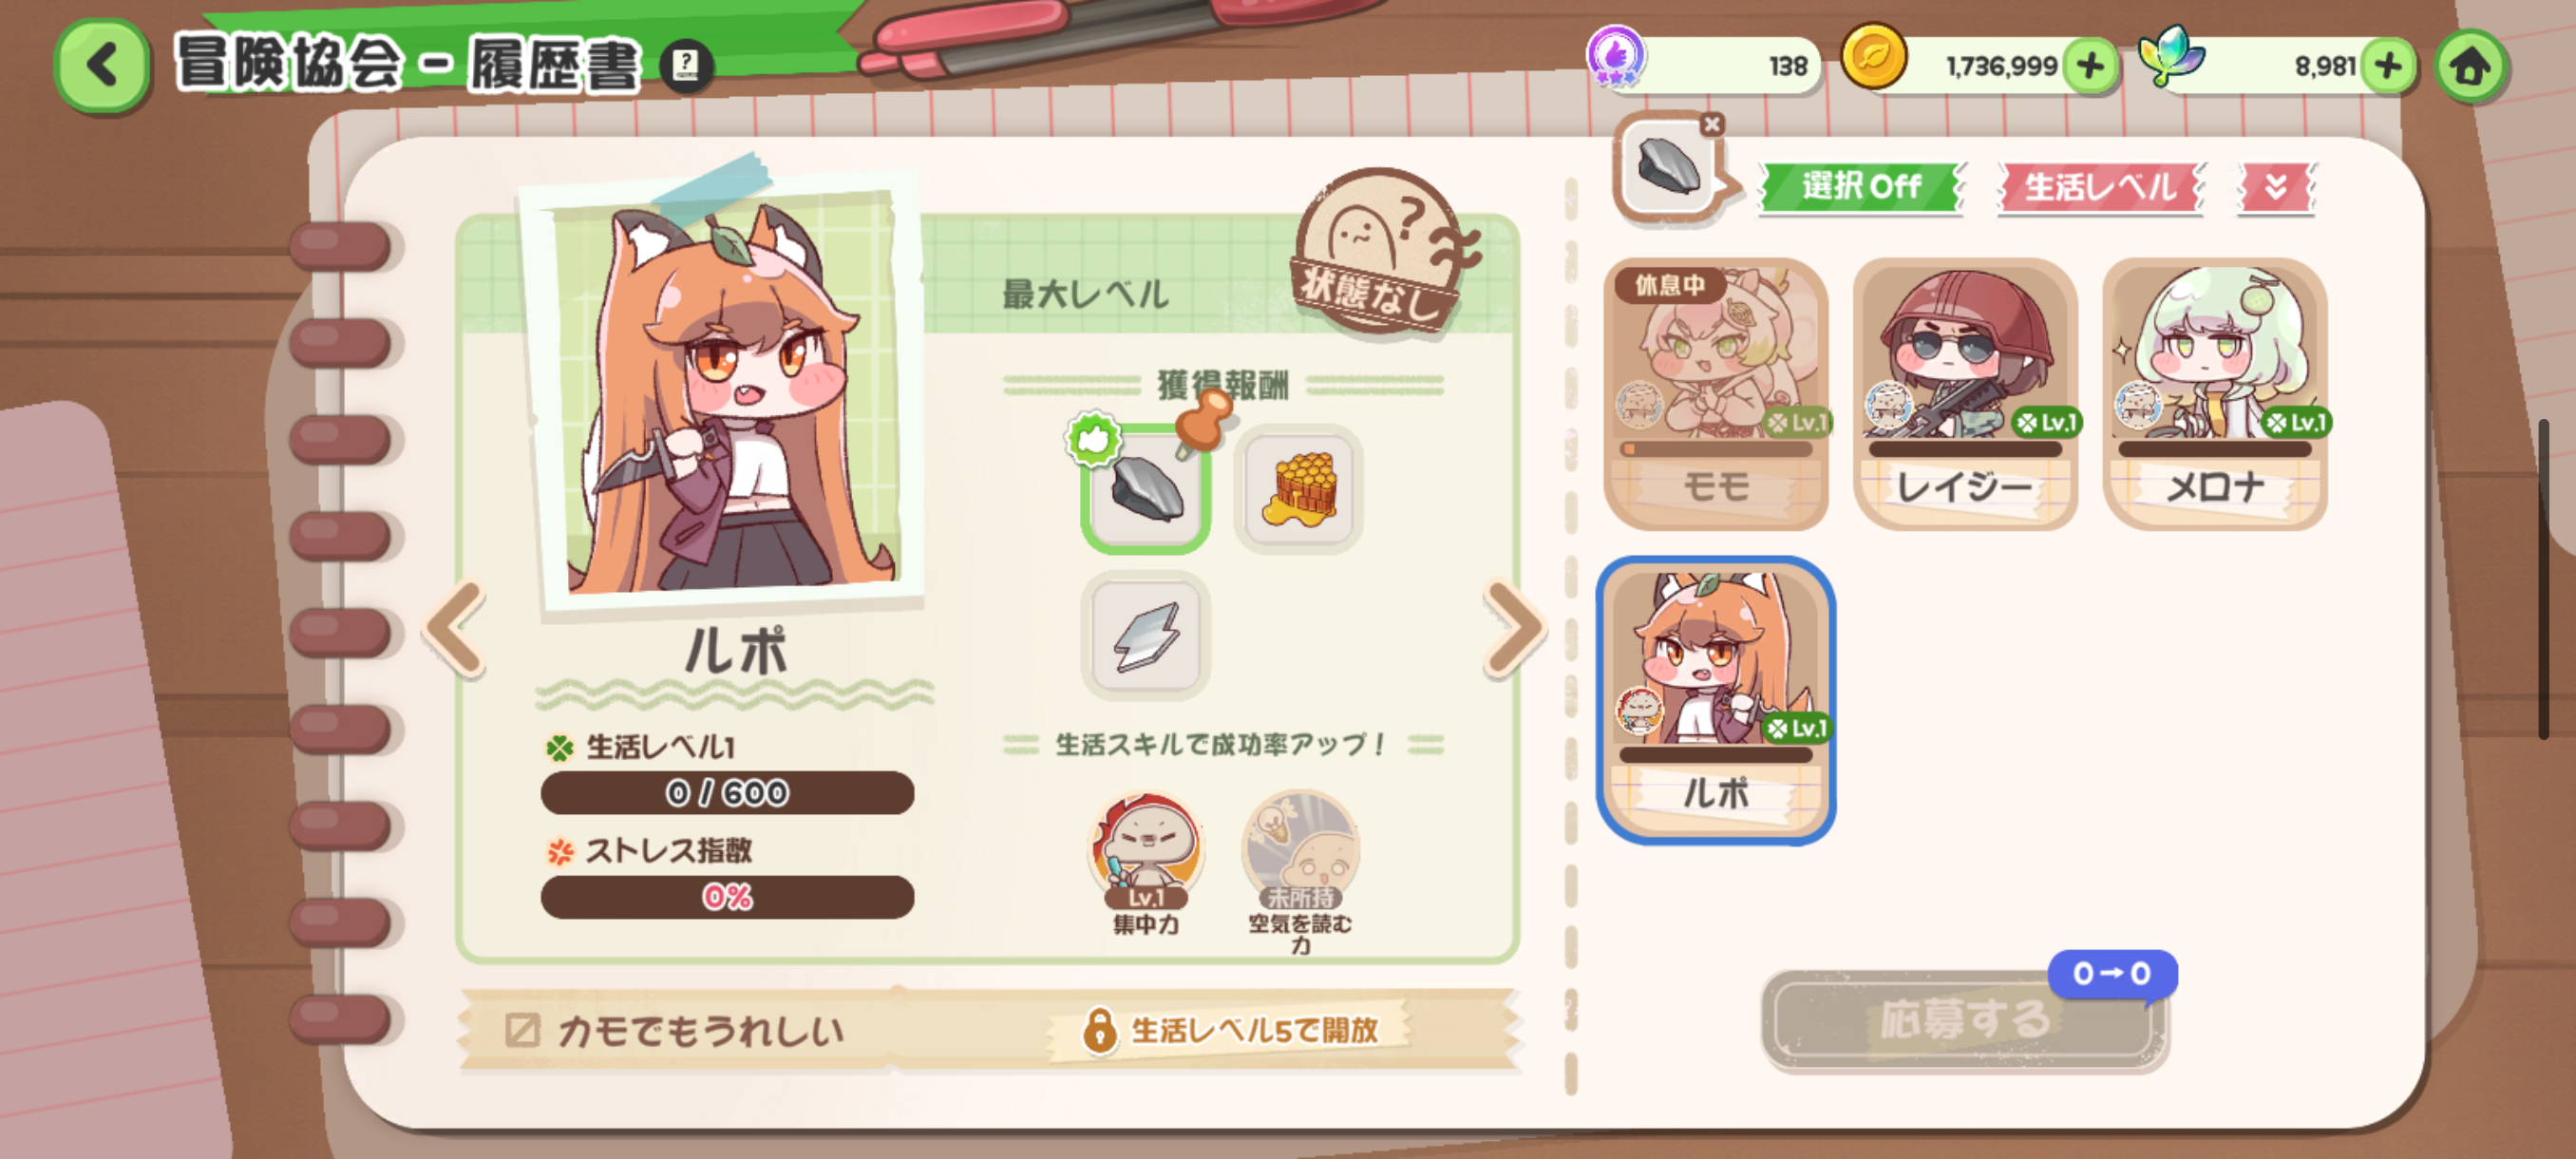Click the 生活レベル experience progress bar
Image resolution: width=2576 pixels, height=1159 pixels.
click(x=727, y=793)
